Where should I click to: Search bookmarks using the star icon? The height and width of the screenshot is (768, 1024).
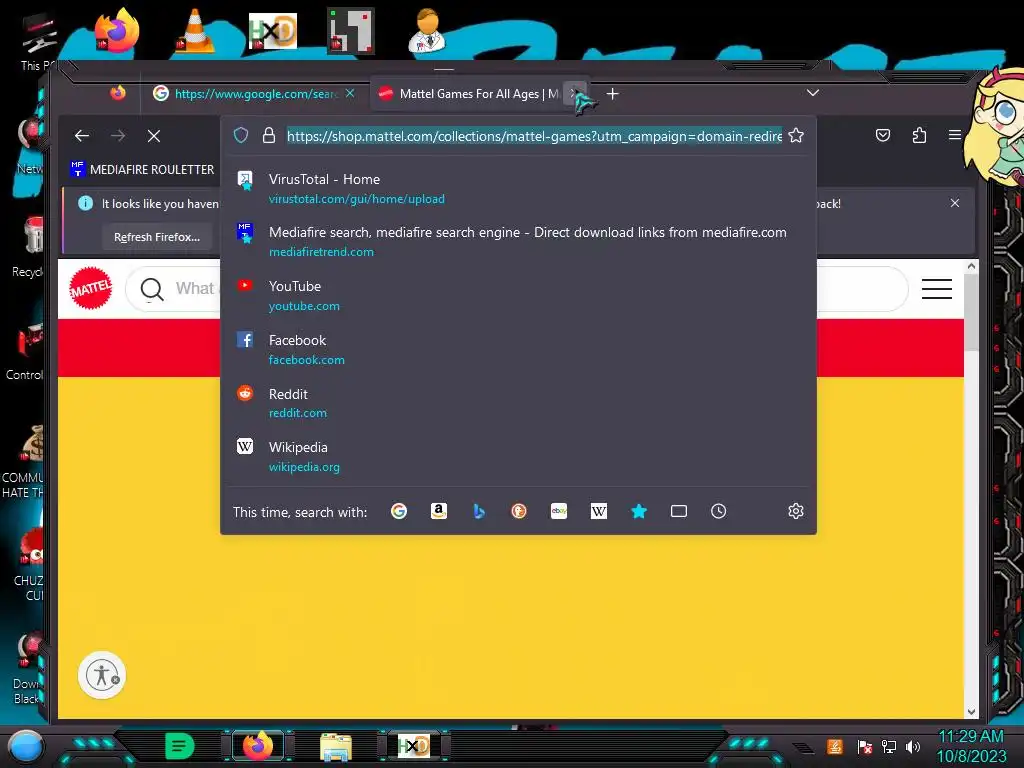639,511
